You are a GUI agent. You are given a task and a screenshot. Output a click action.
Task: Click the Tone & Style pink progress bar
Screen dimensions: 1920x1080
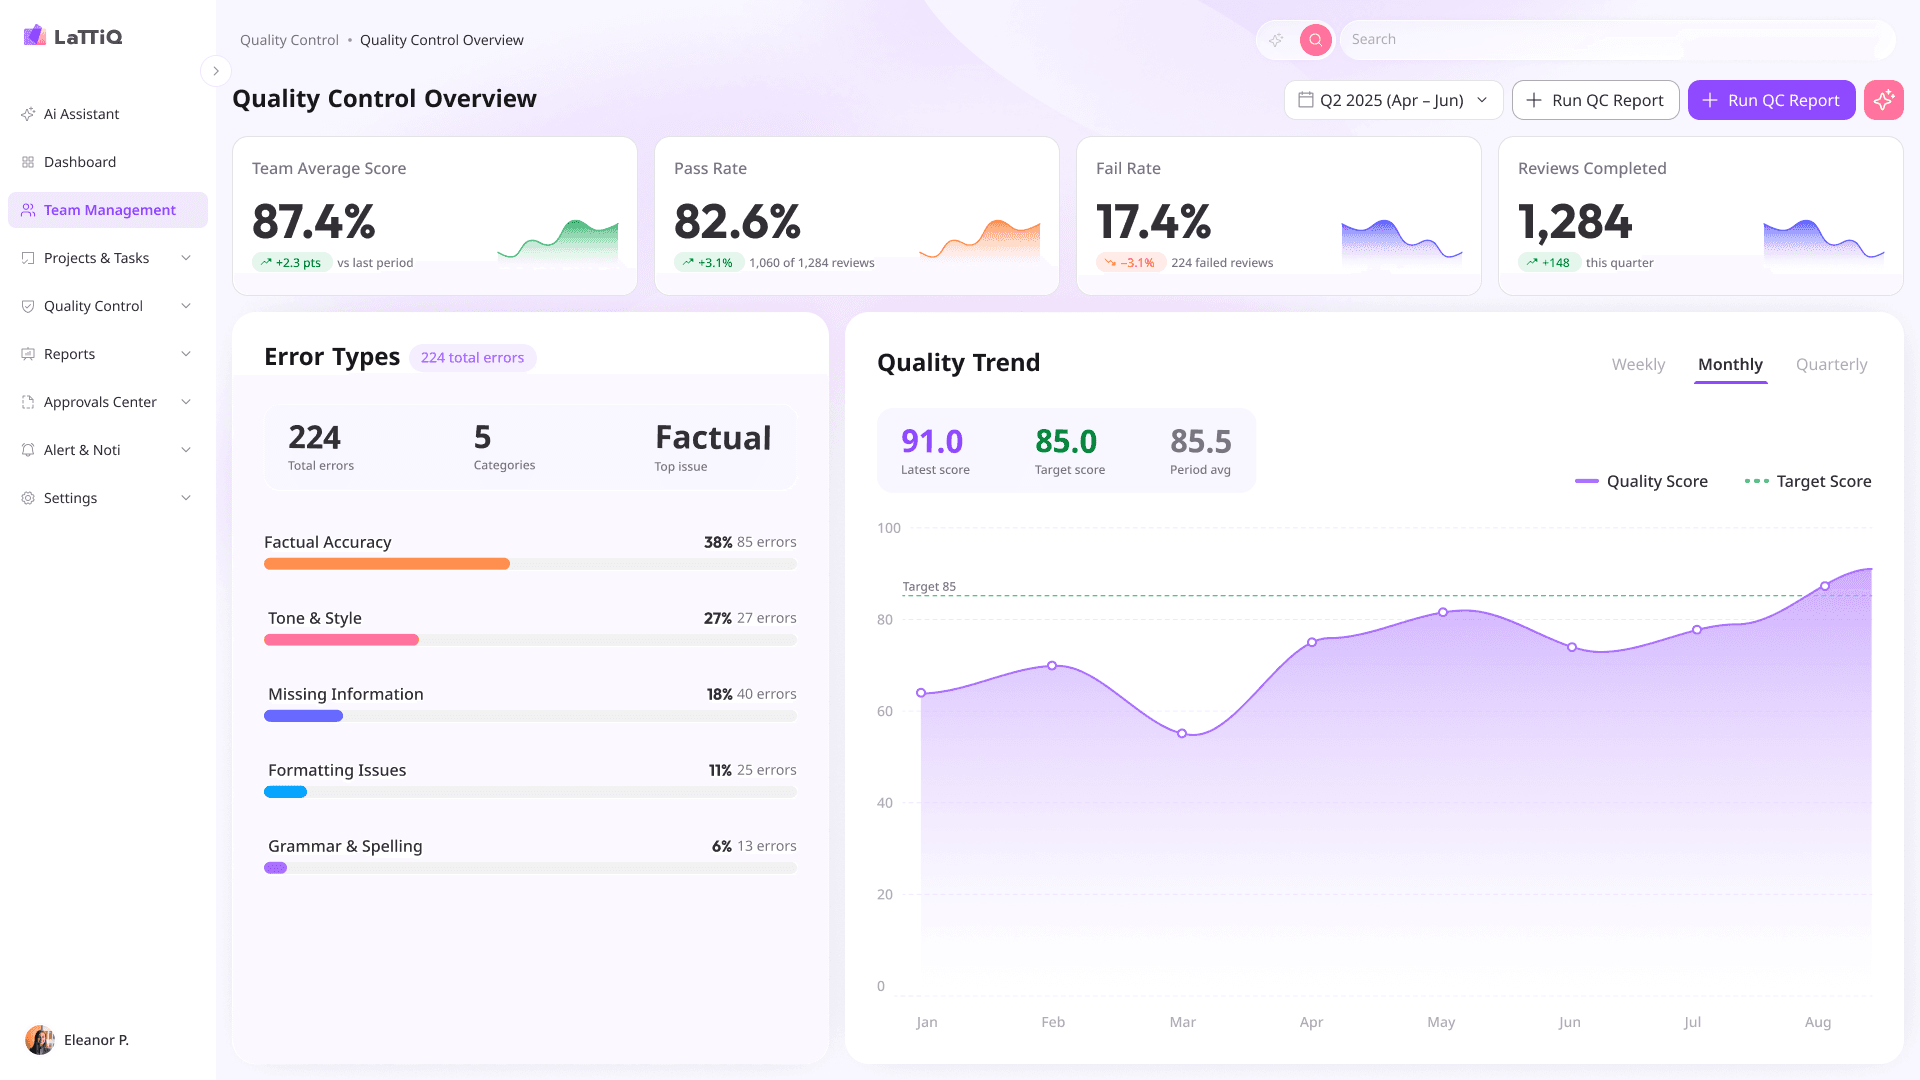coord(341,640)
